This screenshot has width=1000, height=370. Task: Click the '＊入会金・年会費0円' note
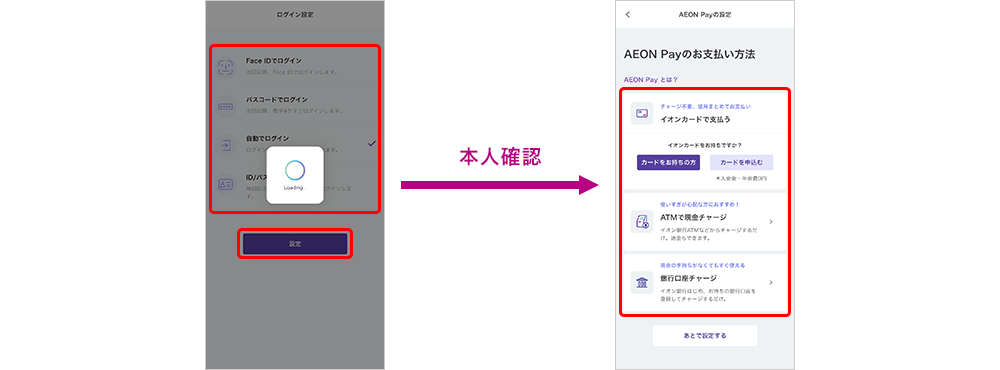click(742, 179)
